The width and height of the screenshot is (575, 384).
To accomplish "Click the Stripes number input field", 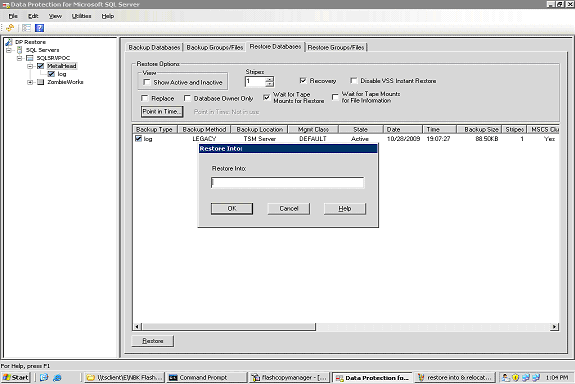I will point(255,81).
